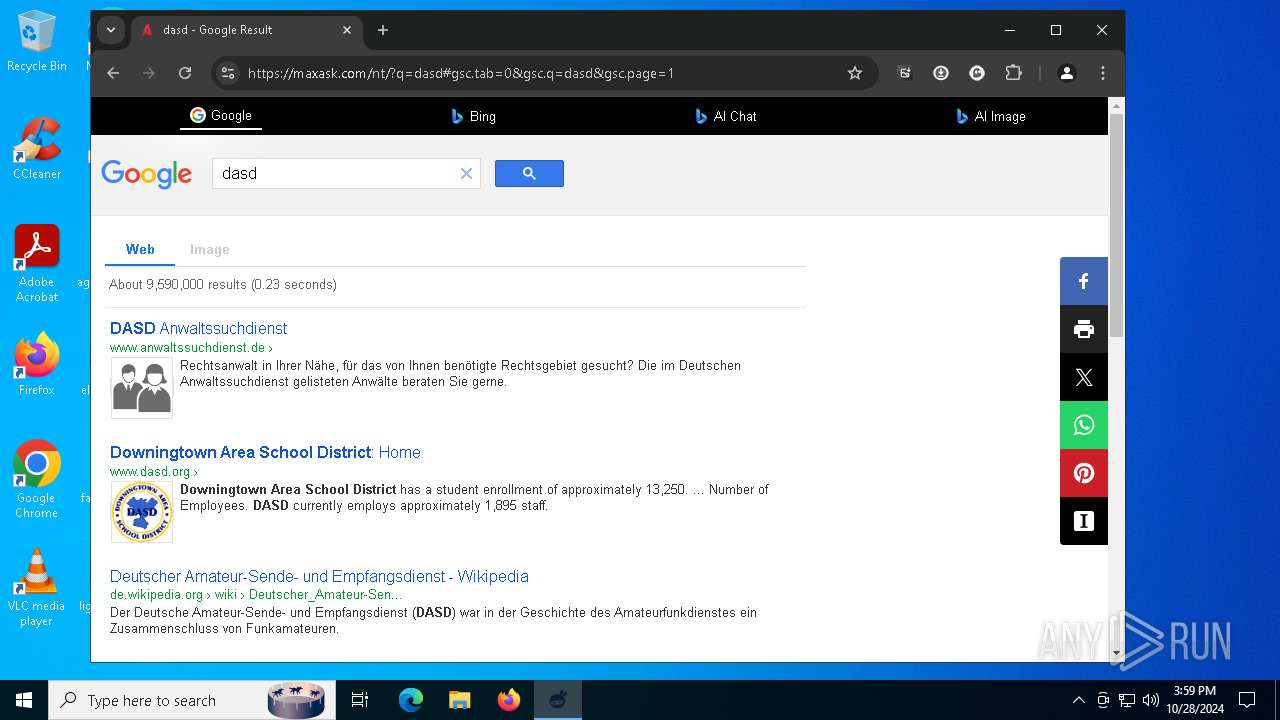This screenshot has width=1280, height=720.
Task: Click the Google logo
Action: point(146,174)
